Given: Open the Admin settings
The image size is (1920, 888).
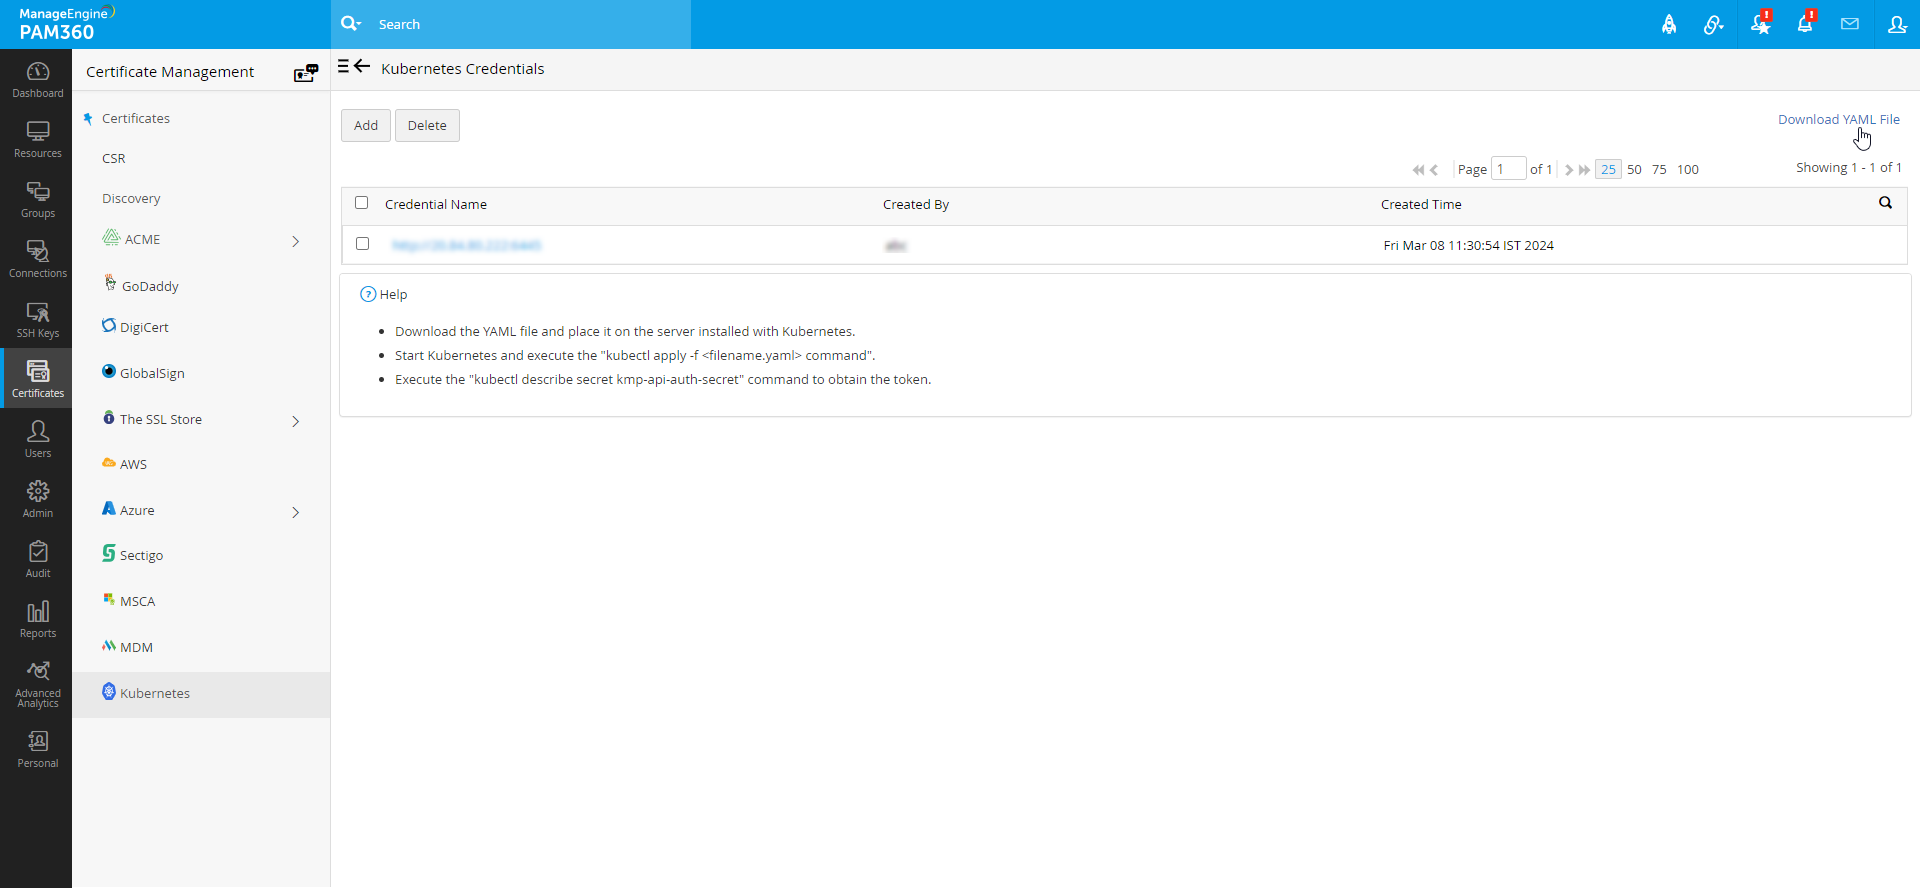Looking at the screenshot, I should 37,499.
